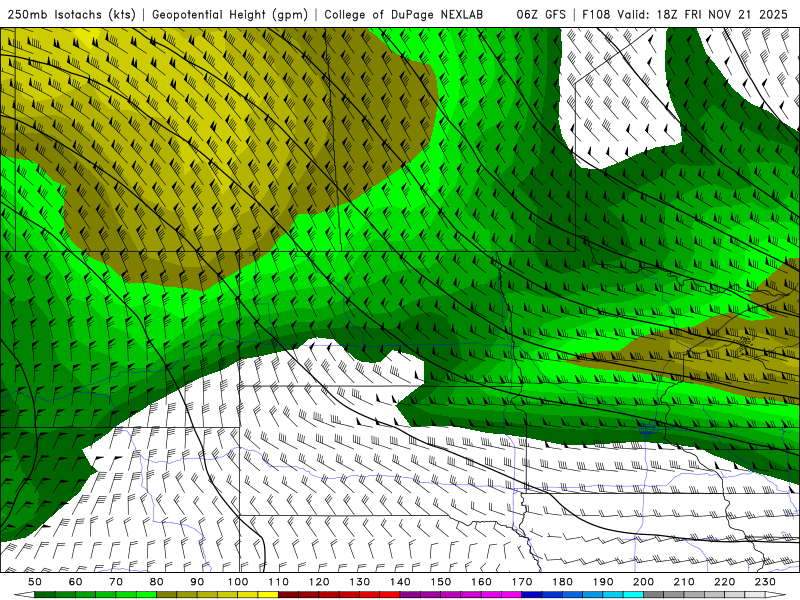Click the '110' color scale label
Image resolution: width=800 pixels, height=600 pixels.
(279, 582)
